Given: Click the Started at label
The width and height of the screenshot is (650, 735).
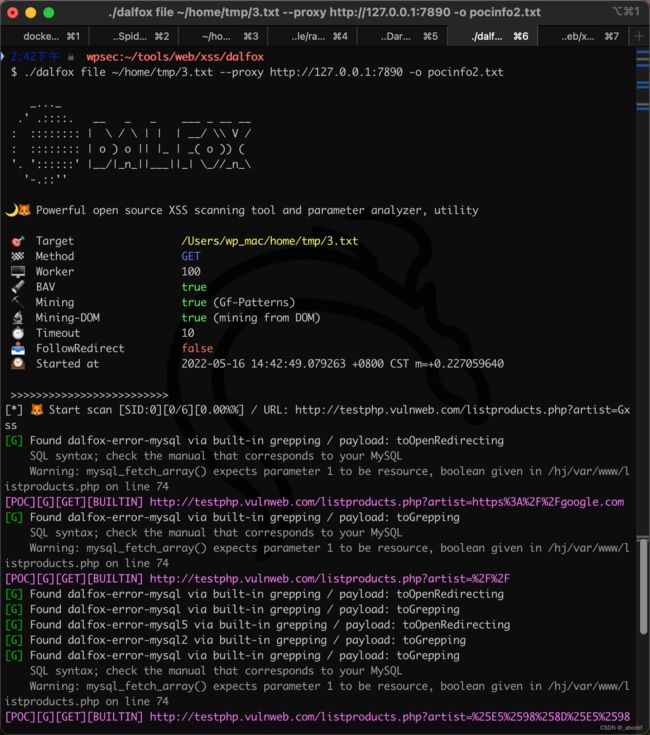Looking at the screenshot, I should coord(67,364).
